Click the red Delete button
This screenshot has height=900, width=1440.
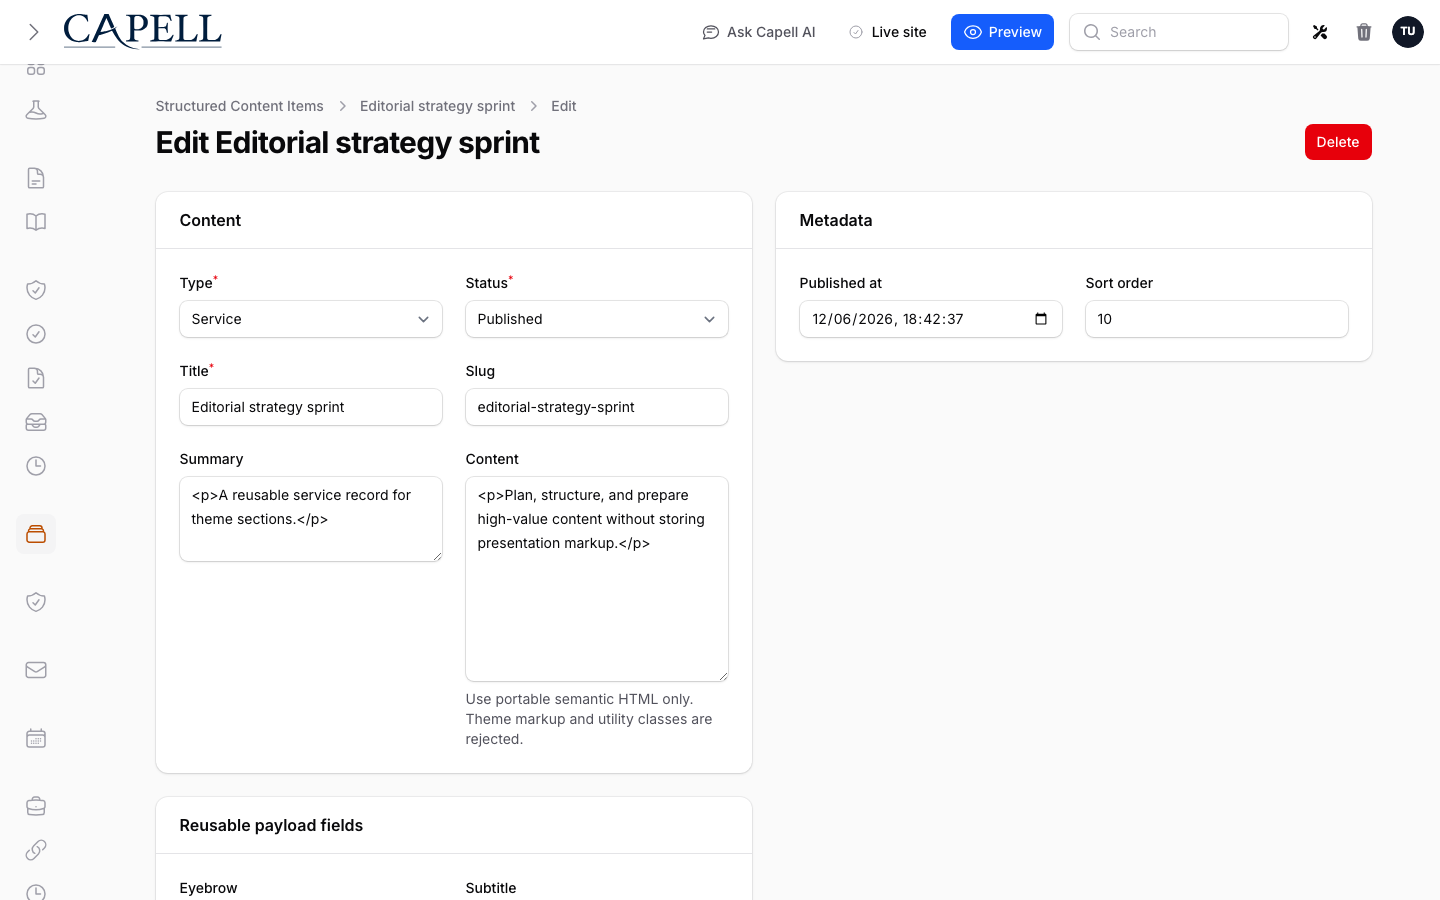coord(1338,142)
